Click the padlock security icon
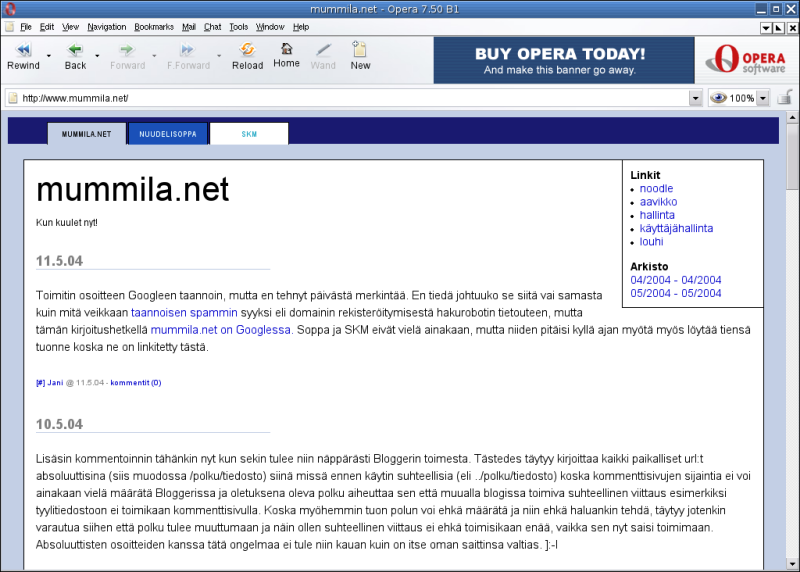 coord(785,98)
